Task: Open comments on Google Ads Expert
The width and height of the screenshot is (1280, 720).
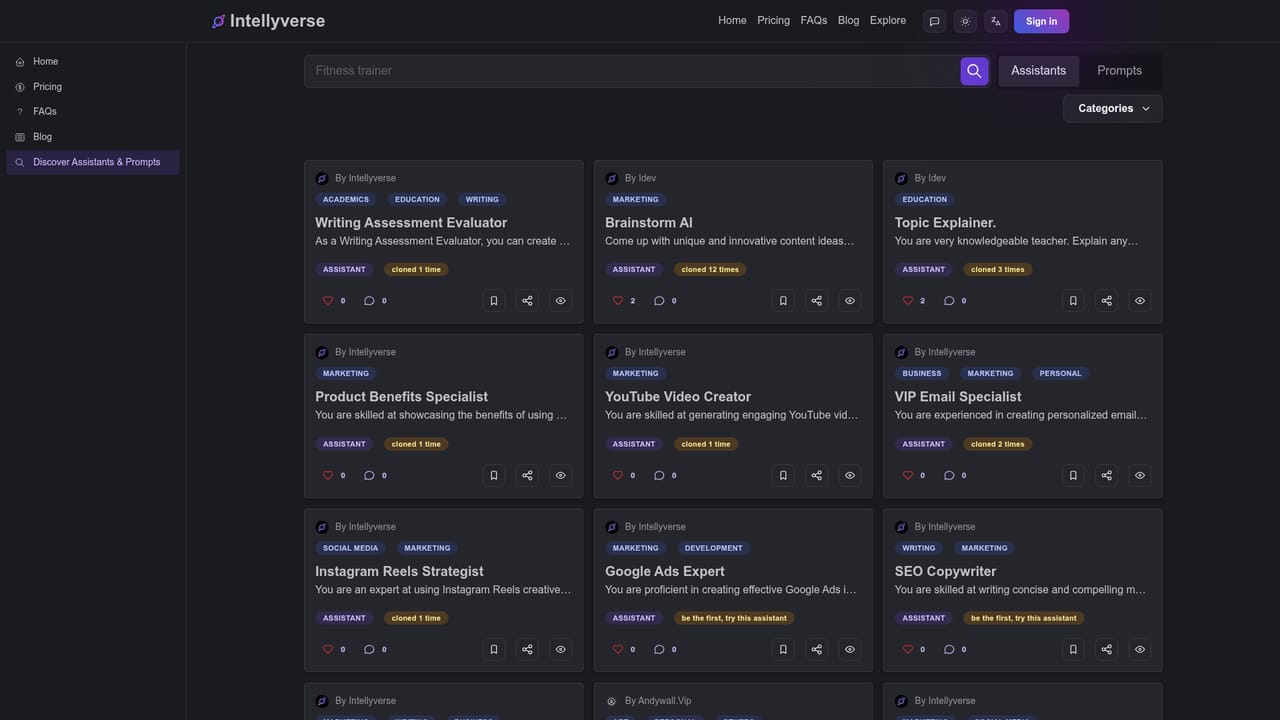Action: tap(659, 649)
